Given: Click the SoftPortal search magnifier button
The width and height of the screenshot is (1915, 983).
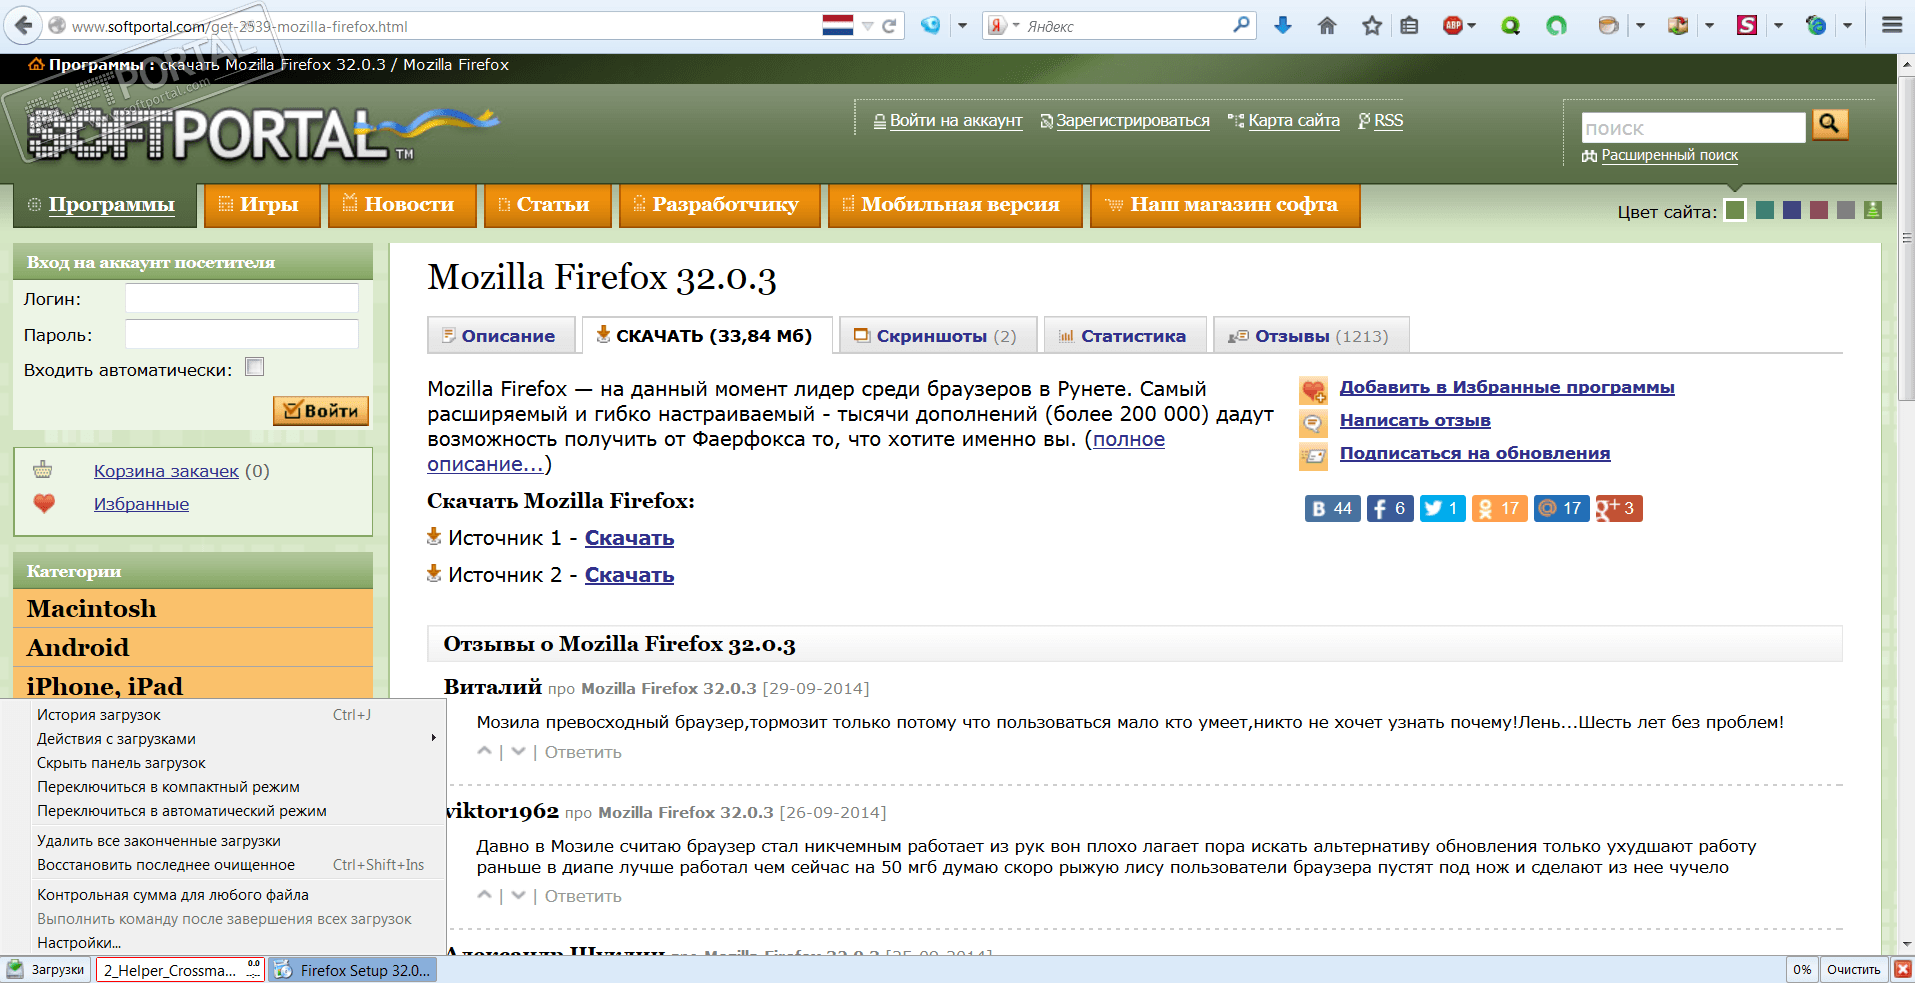Looking at the screenshot, I should (x=1830, y=124).
